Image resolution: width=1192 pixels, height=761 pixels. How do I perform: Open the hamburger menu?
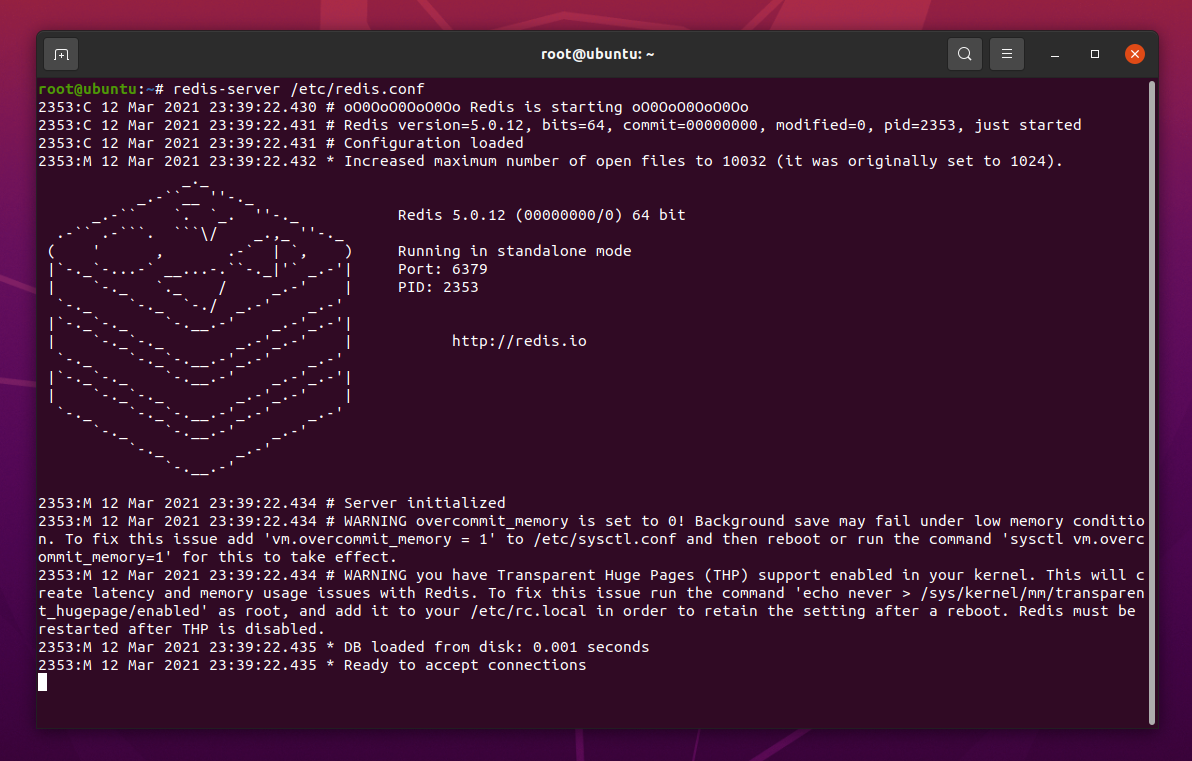[x=1007, y=54]
